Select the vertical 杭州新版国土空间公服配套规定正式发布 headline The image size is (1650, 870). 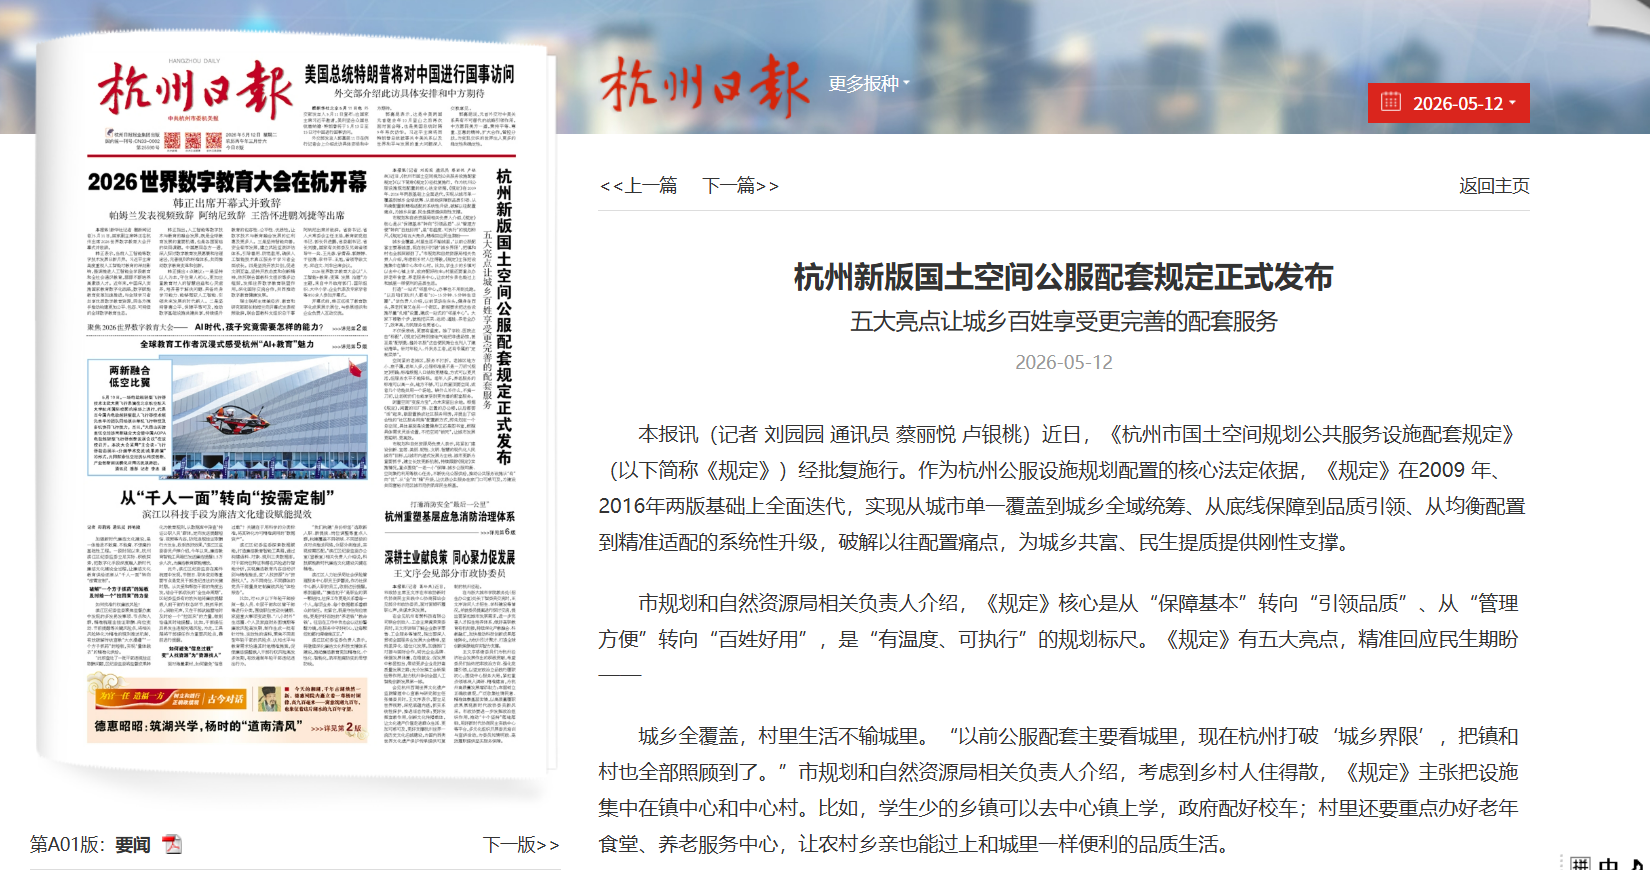coord(504,316)
